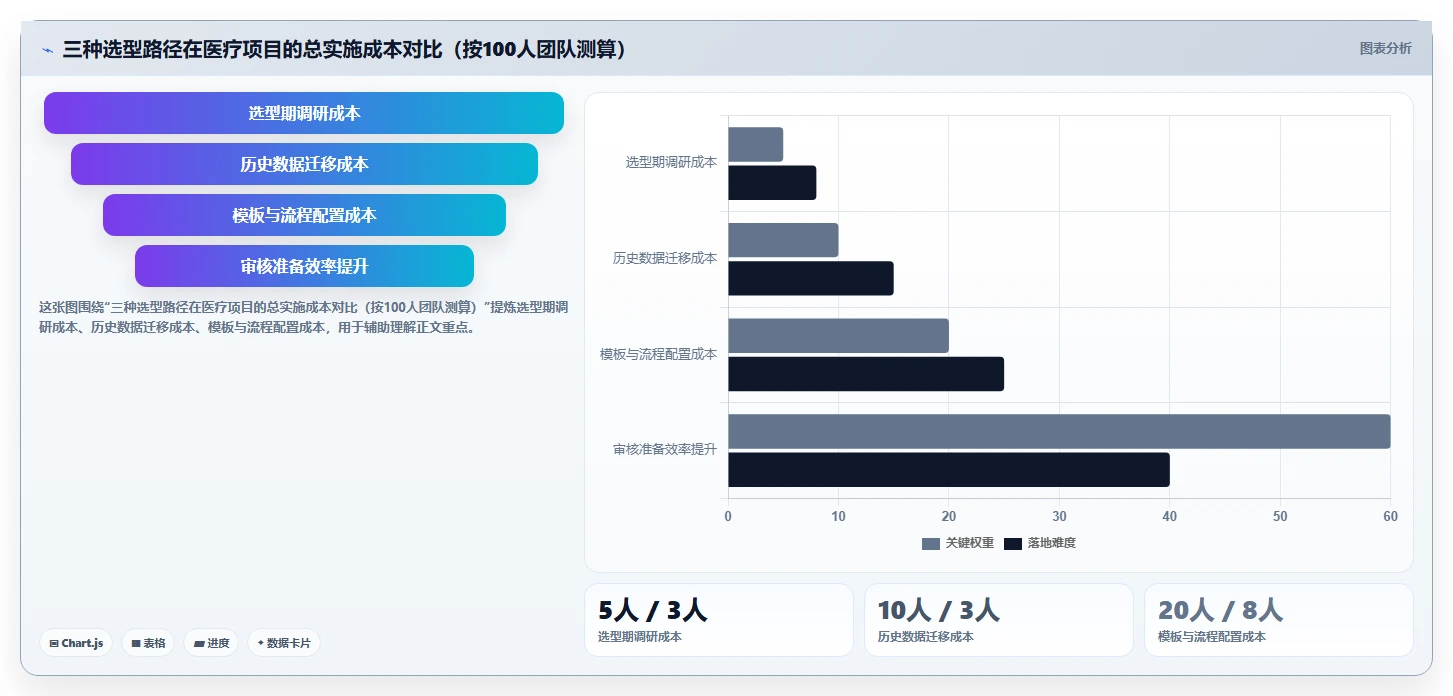Image resolution: width=1453 pixels, height=696 pixels.
Task: Click the panel title 三种选型路径 heading
Action: (x=344, y=49)
